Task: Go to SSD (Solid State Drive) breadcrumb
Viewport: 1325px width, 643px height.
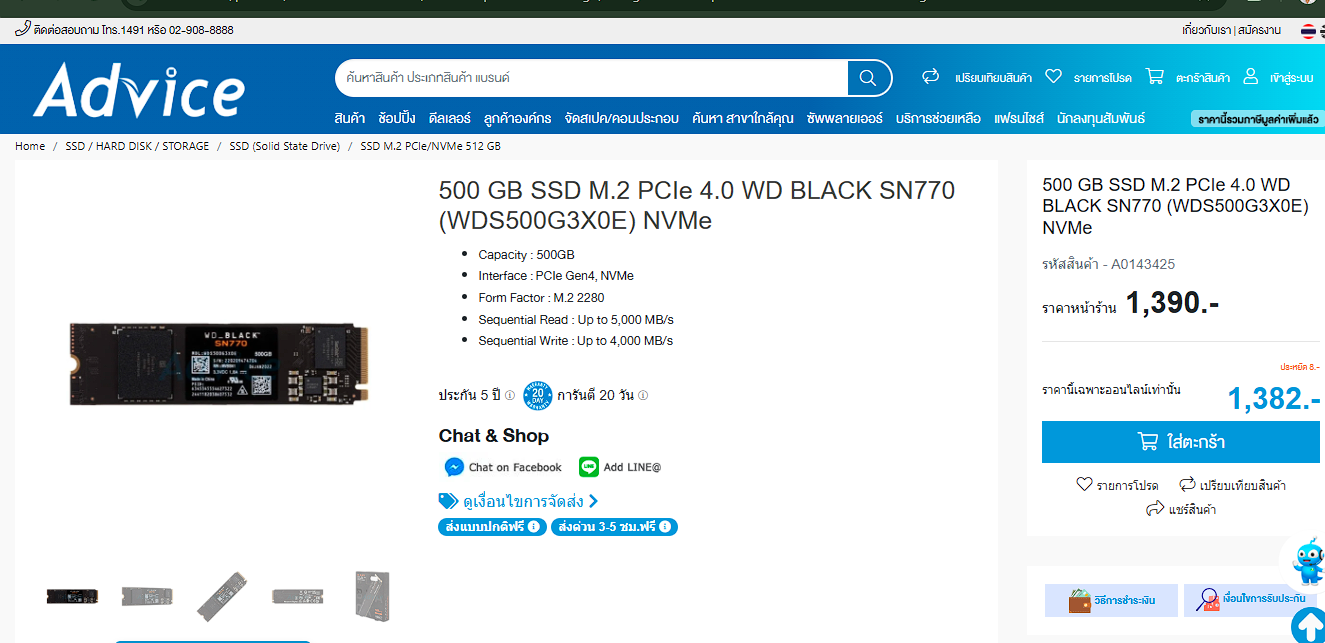Action: pos(284,146)
